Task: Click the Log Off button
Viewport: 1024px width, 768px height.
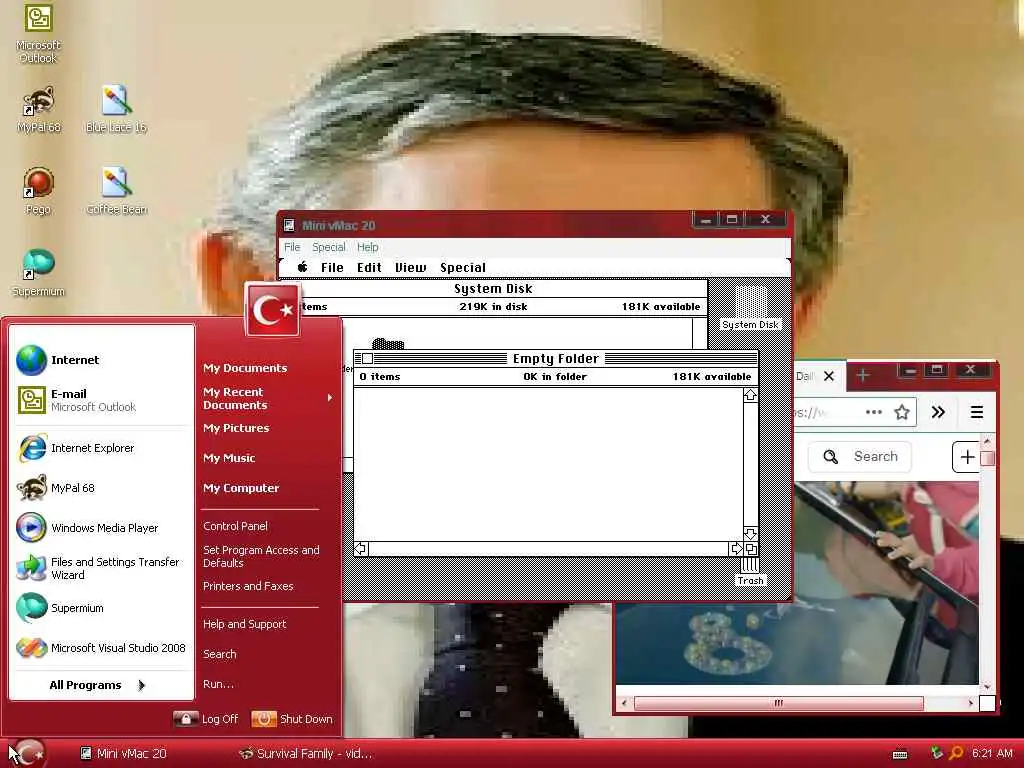Action: click(206, 719)
